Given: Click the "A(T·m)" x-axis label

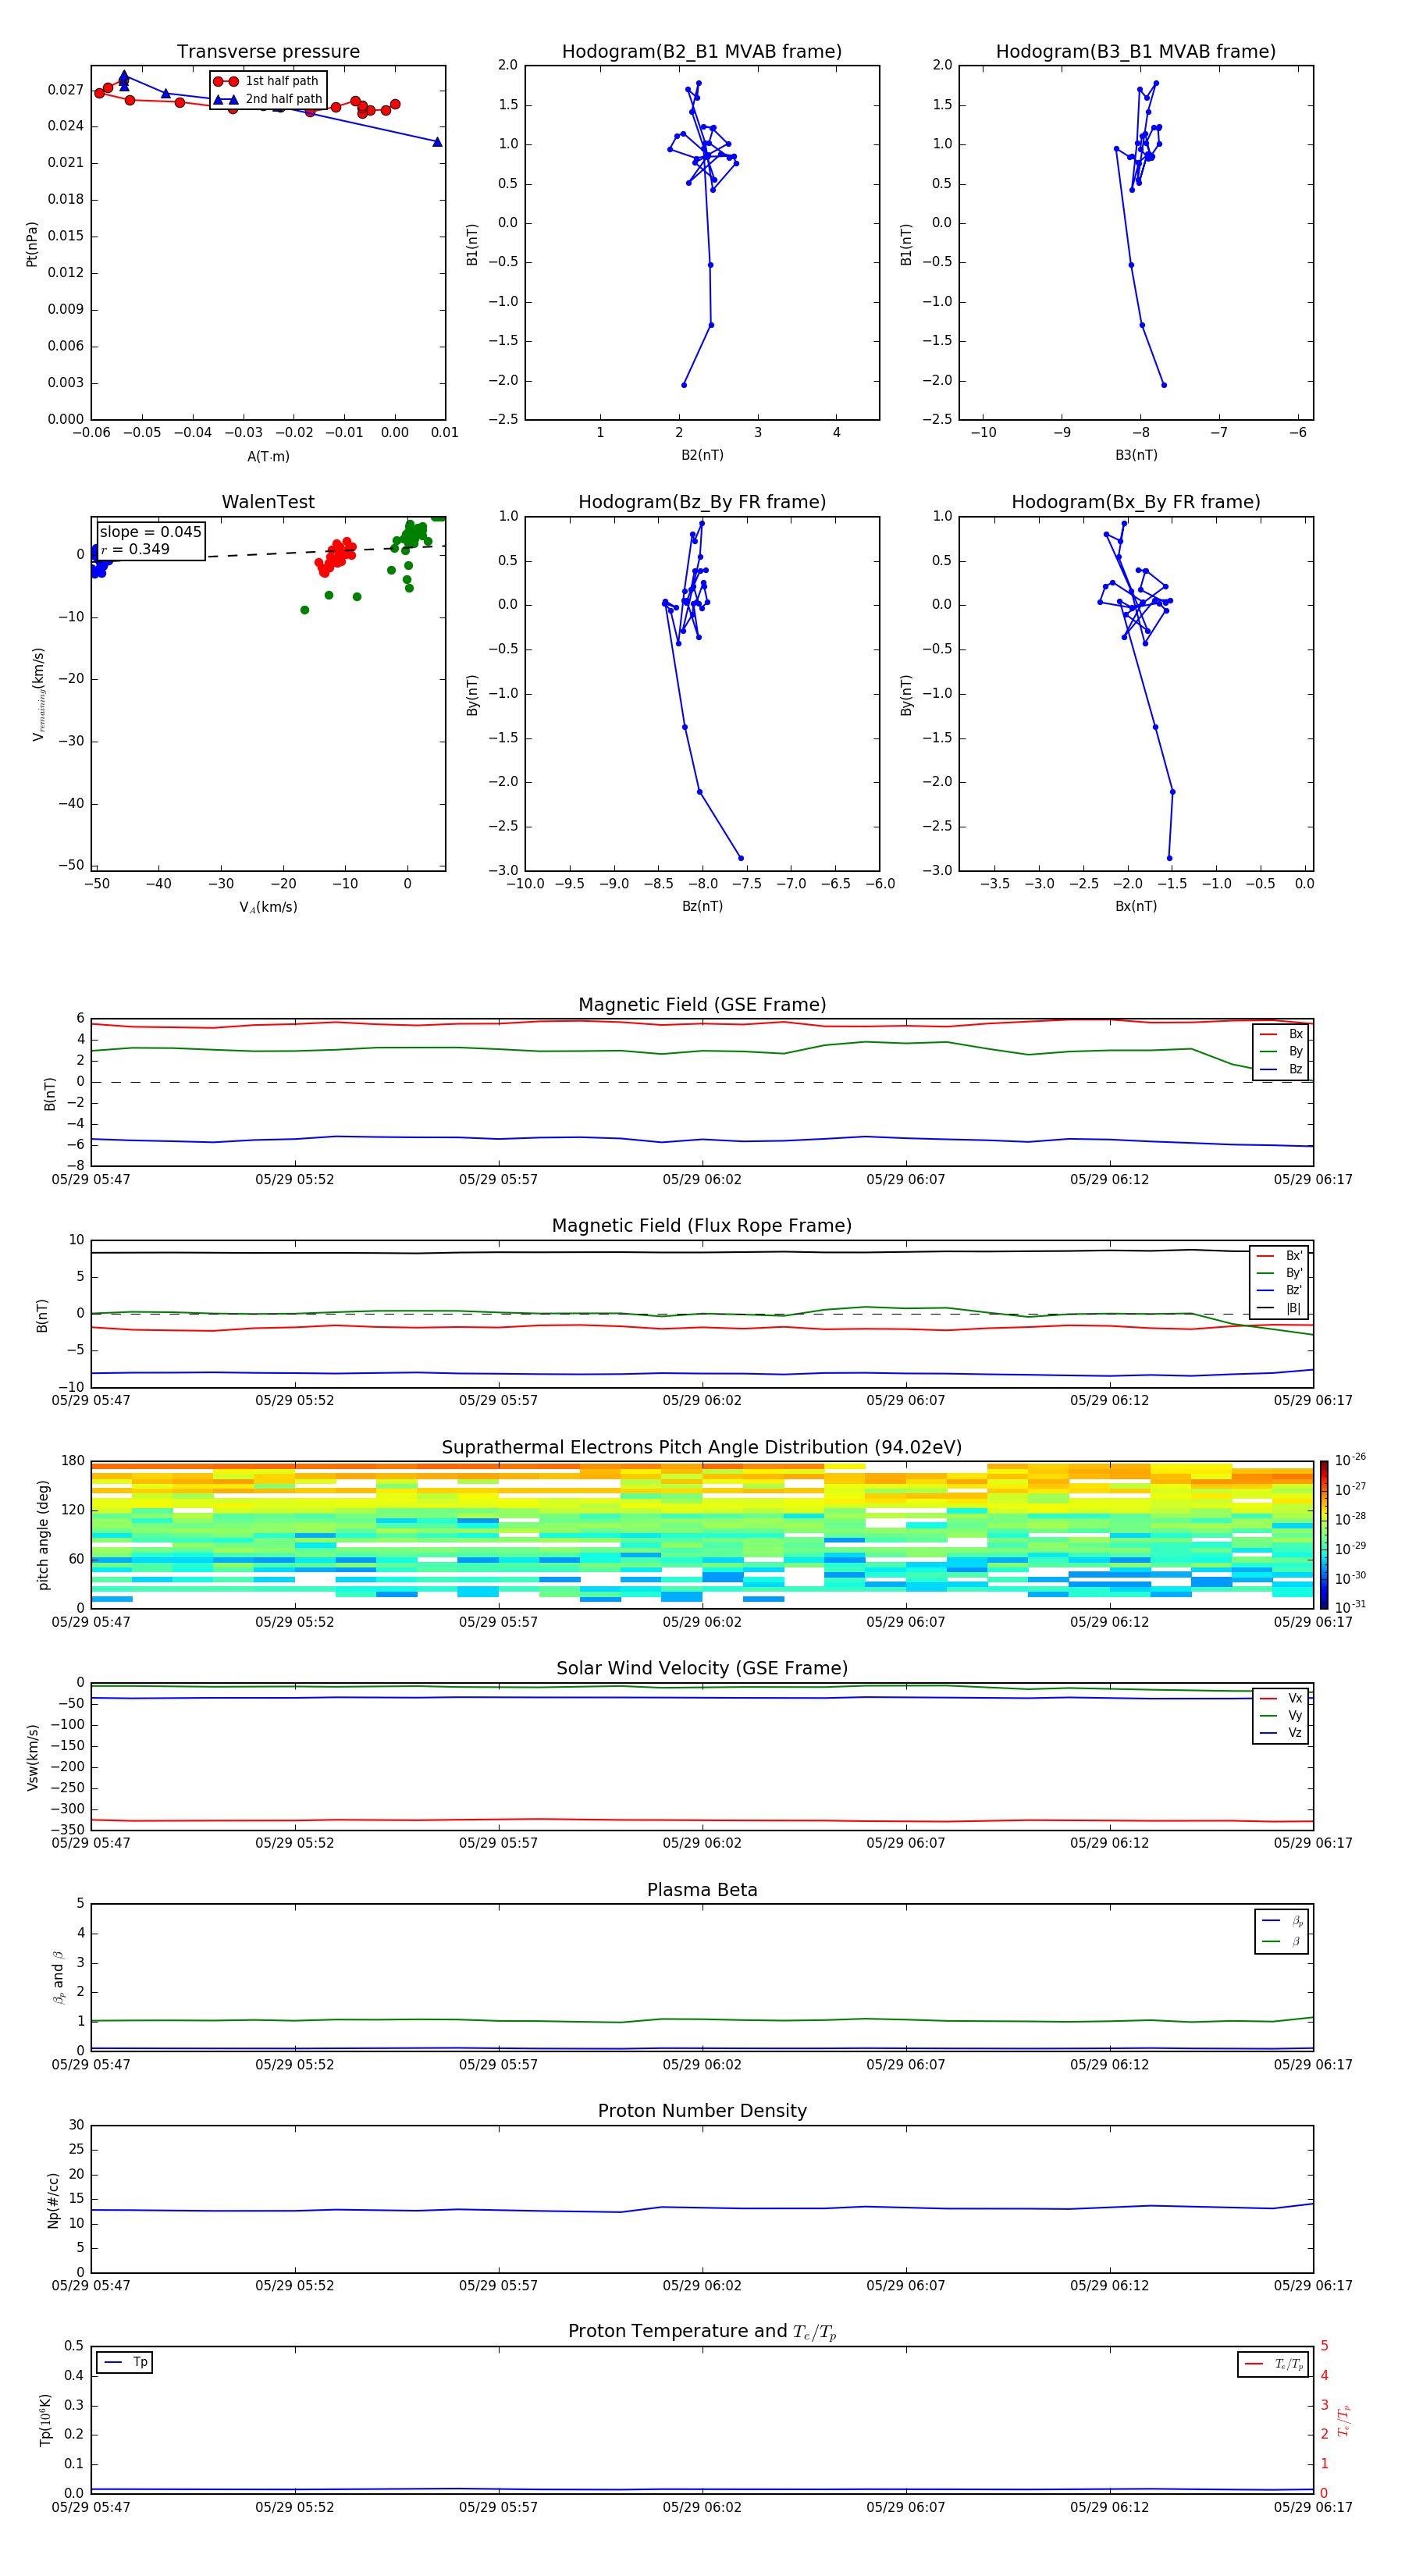Looking at the screenshot, I should 268,456.
